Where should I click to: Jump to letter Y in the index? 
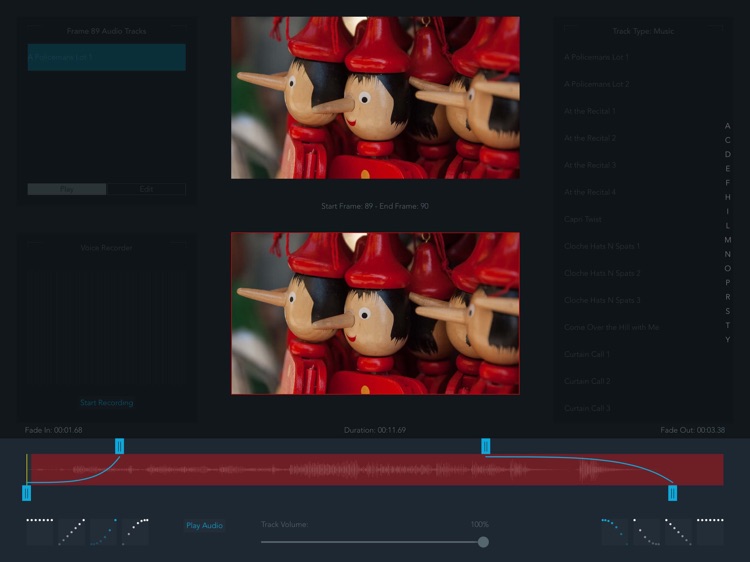(x=728, y=340)
